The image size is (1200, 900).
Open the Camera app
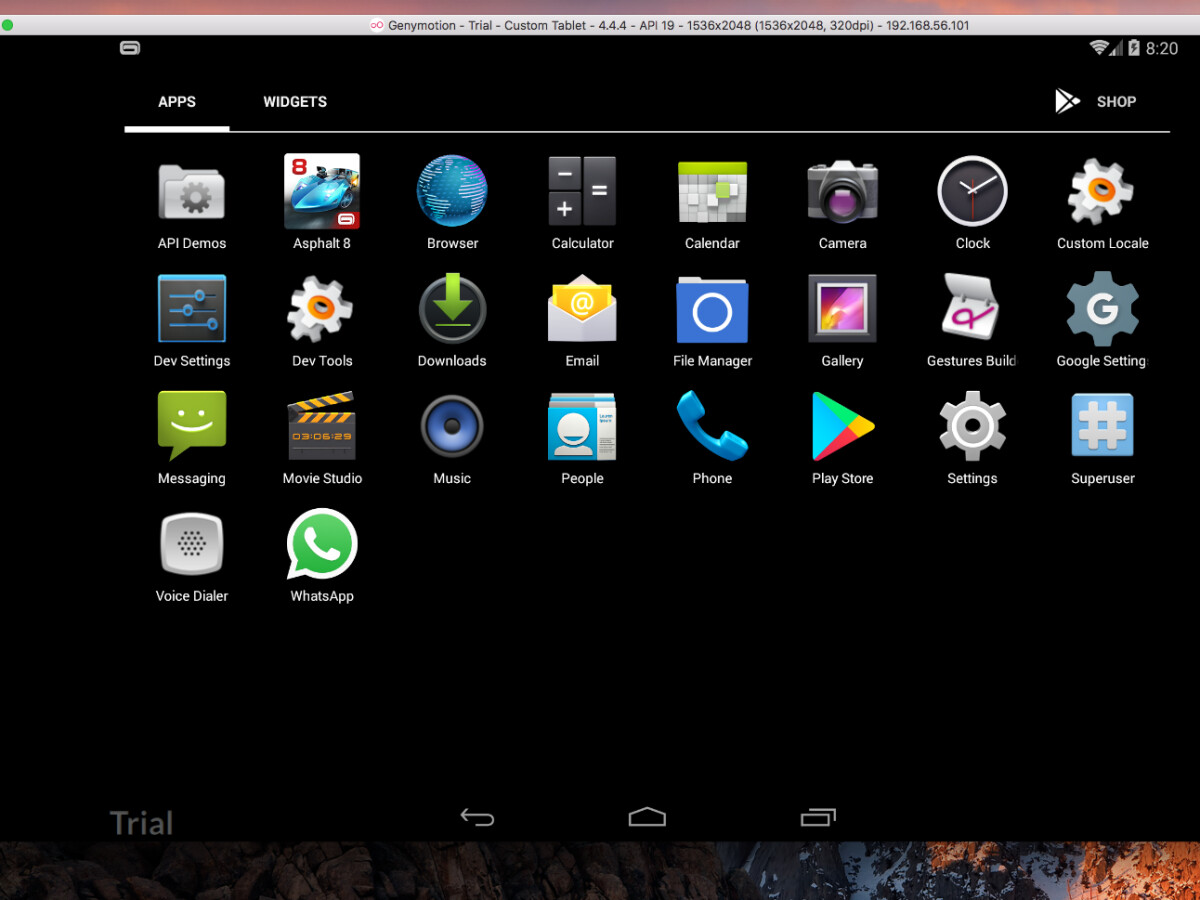click(842, 191)
